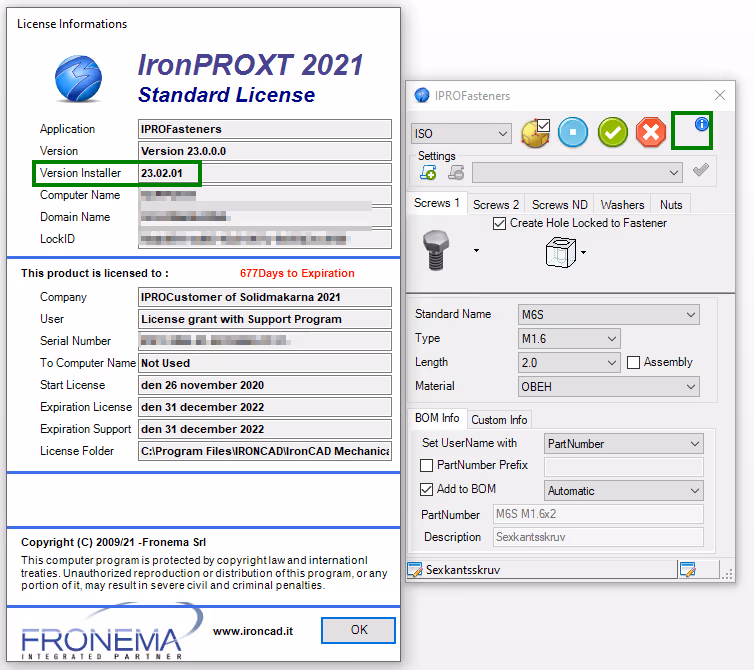
Task: Open the Length 2.0 dropdown
Action: [569, 362]
